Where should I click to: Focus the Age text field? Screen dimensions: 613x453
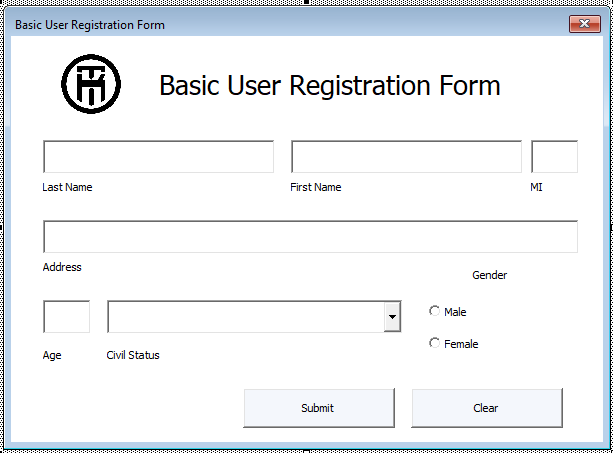(x=66, y=317)
